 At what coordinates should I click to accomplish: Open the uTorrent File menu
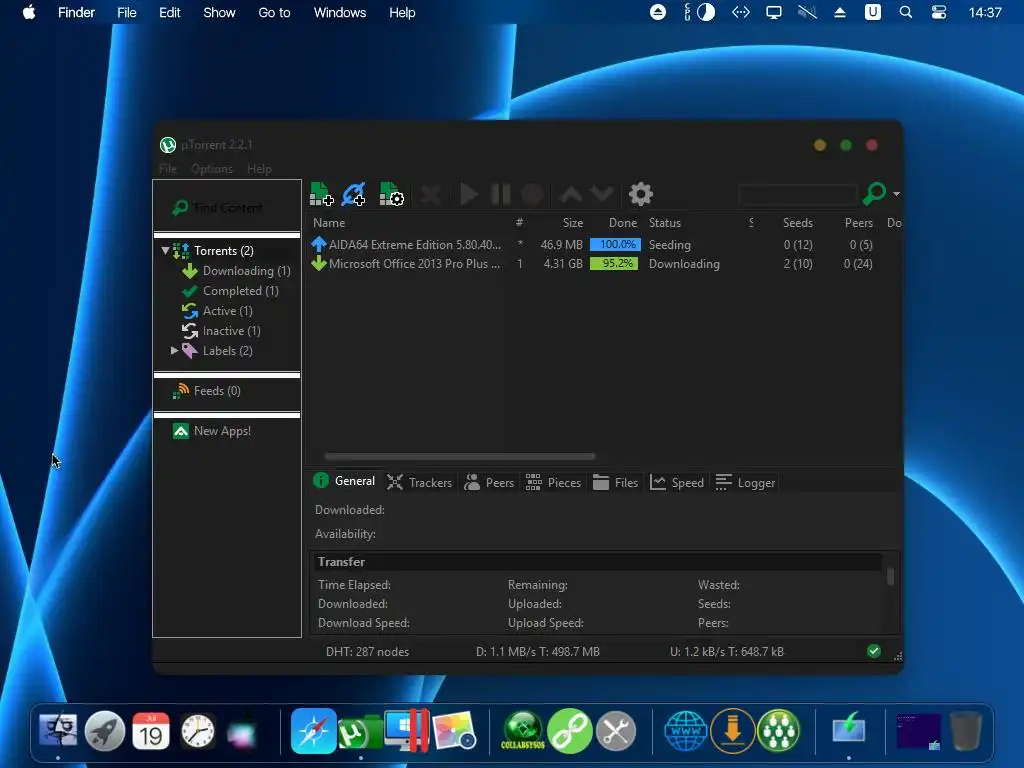click(x=168, y=168)
